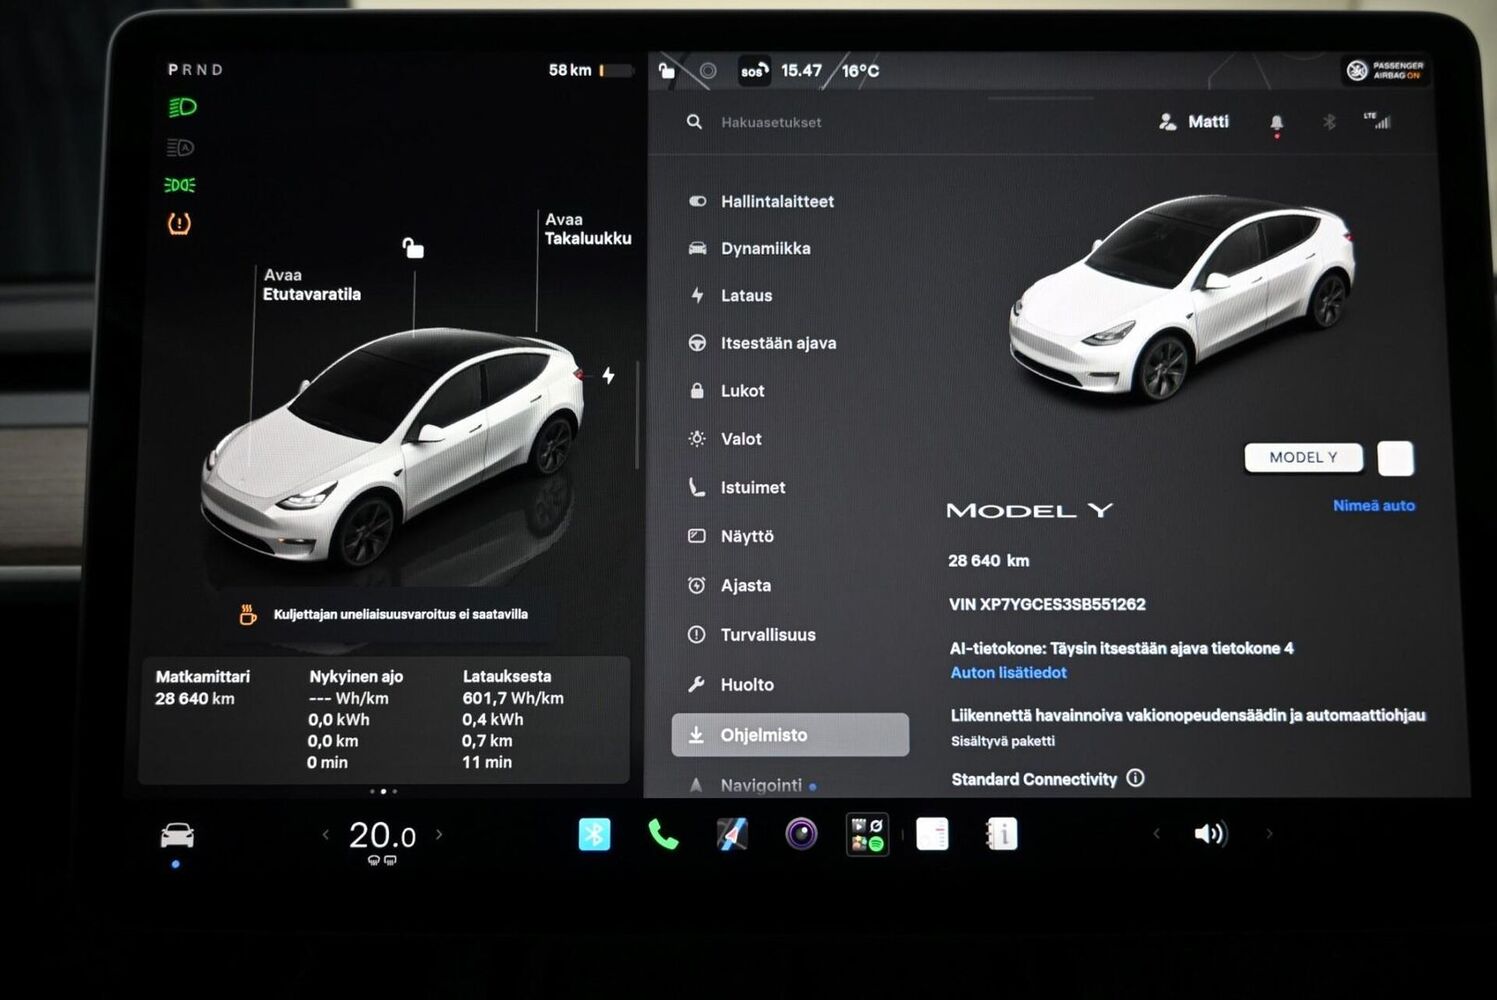
Task: Toggle the auto high beam indicator
Action: coord(180,148)
